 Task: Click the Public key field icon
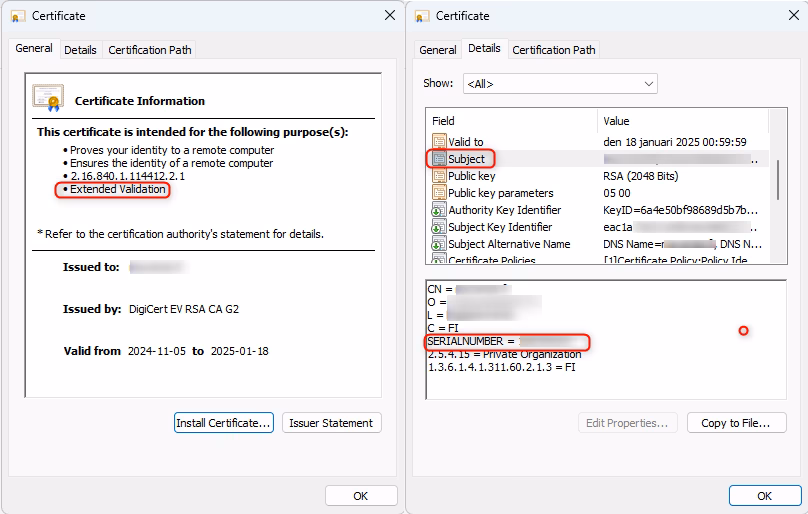pyautogui.click(x=439, y=176)
